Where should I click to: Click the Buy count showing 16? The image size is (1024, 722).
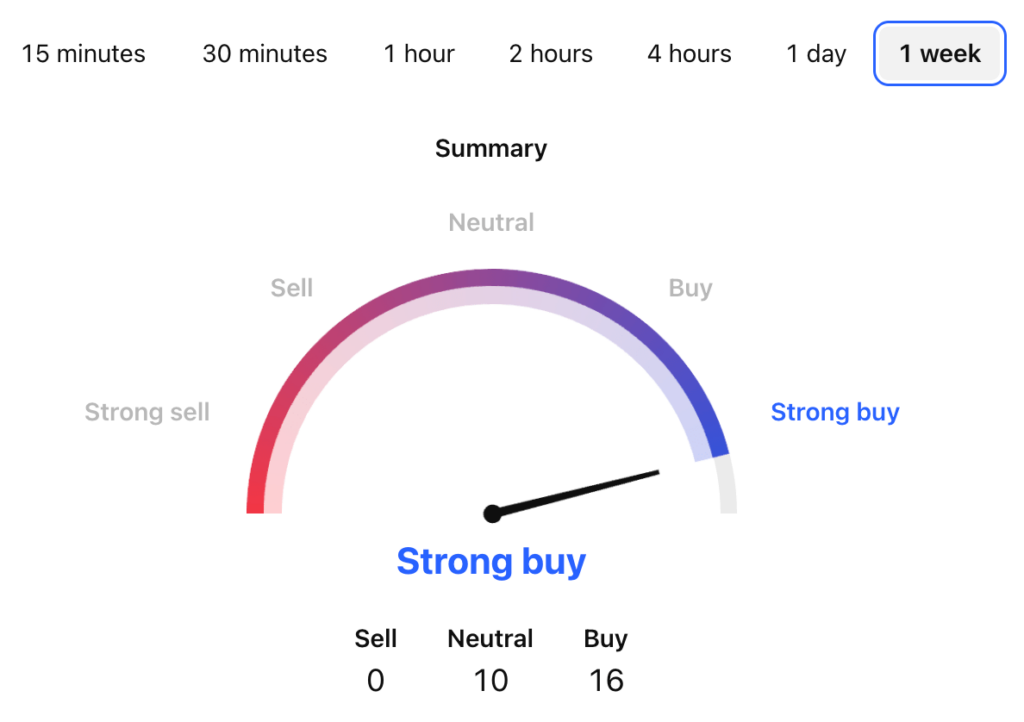coord(606,680)
